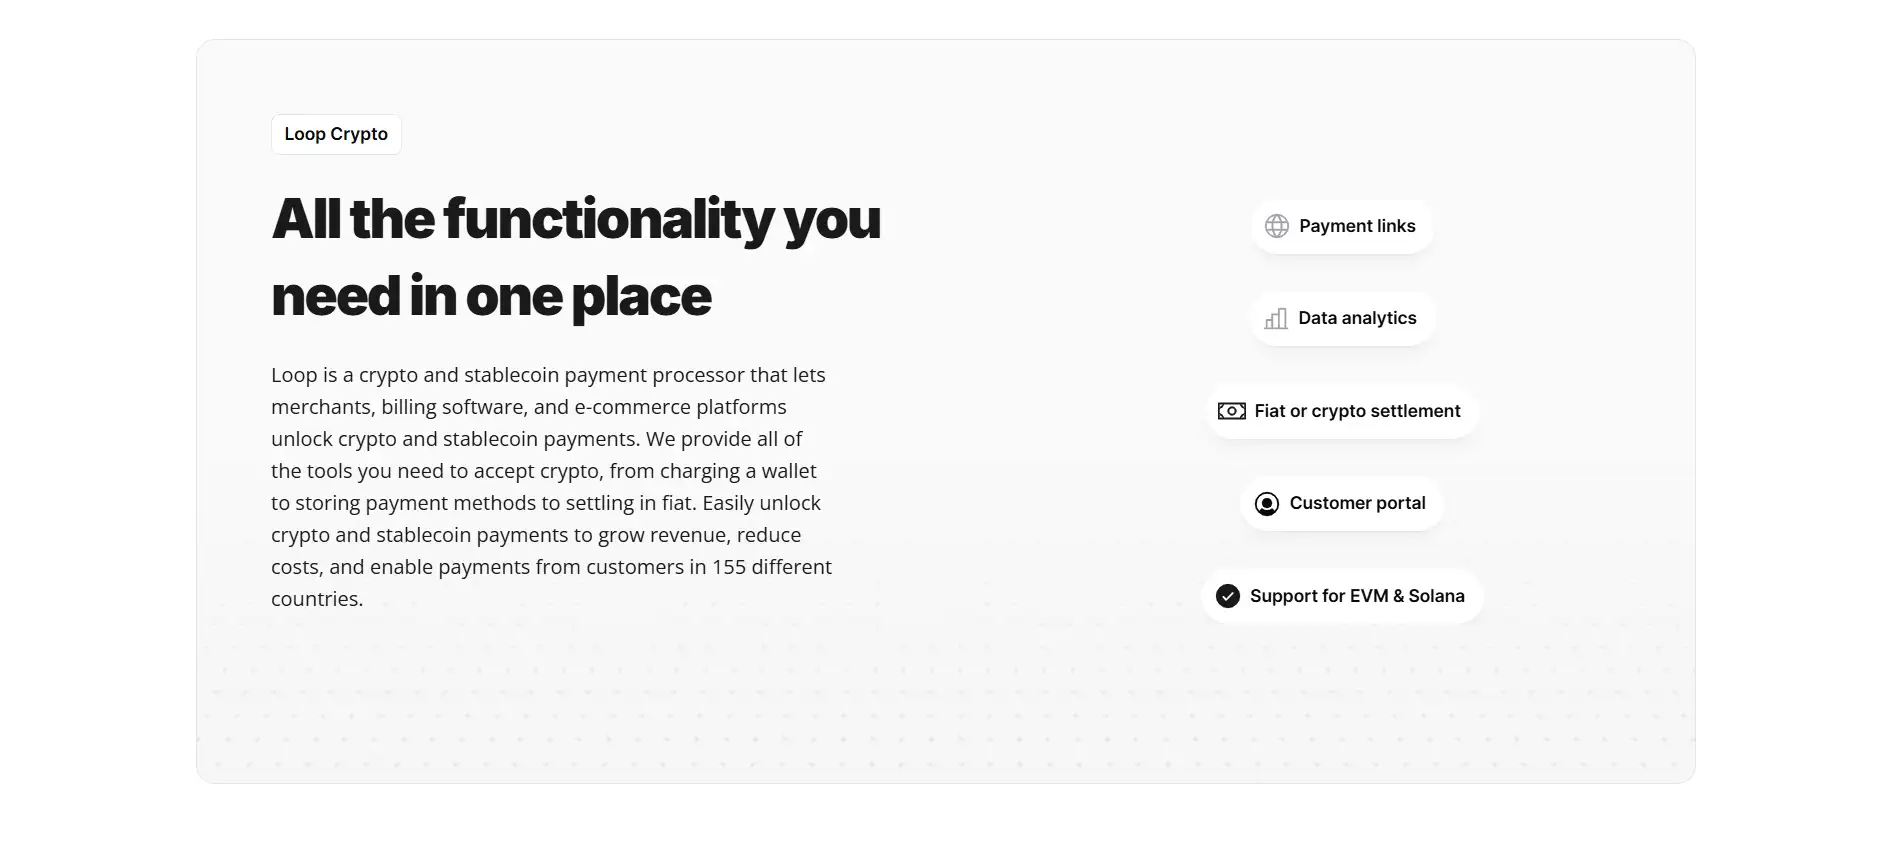Click the user avatar icon for Customer portal

(x=1266, y=504)
